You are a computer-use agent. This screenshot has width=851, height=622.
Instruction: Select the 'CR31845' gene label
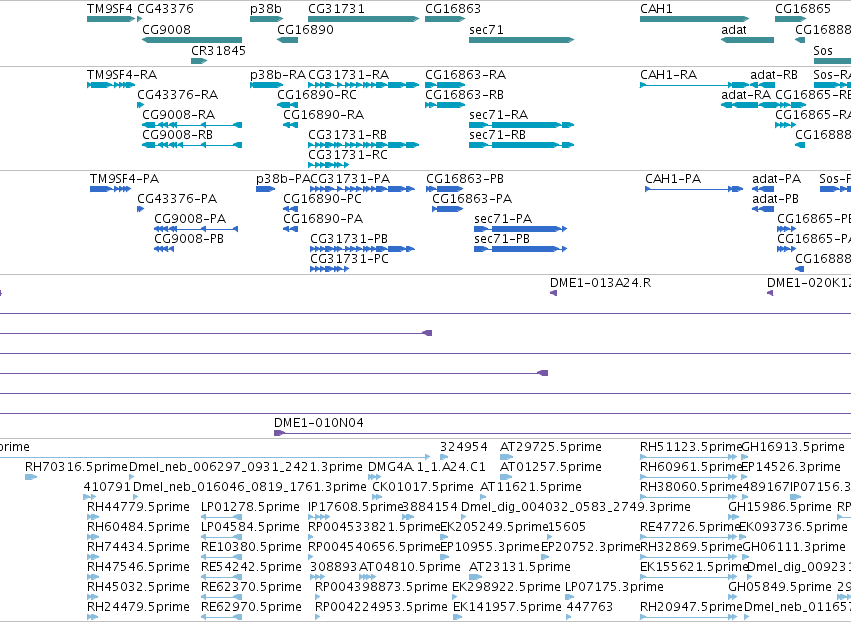(x=219, y=50)
